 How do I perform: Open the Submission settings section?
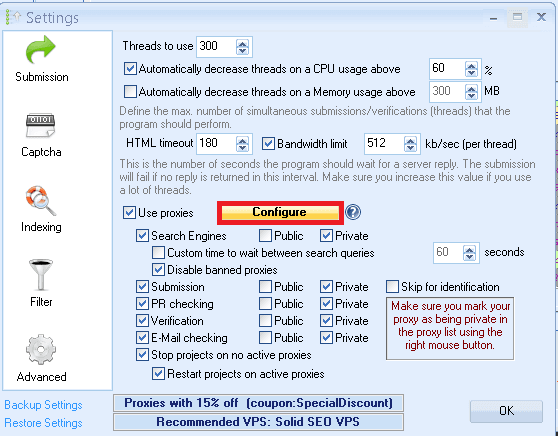tap(41, 59)
